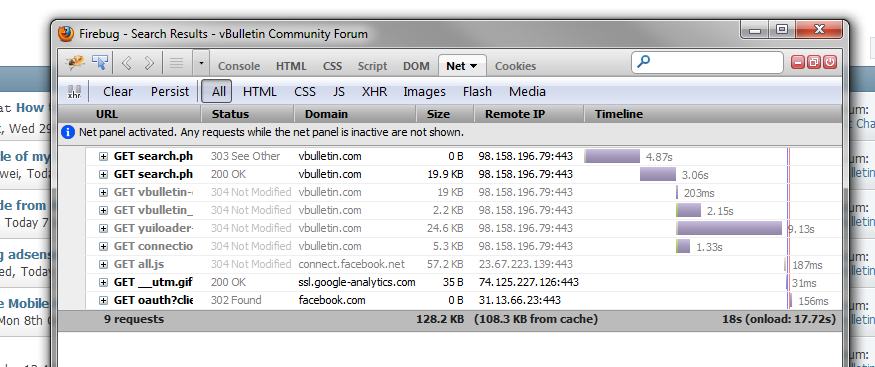Expand the 19 KB vbulletin request
The height and width of the screenshot is (367, 875).
(x=103, y=192)
